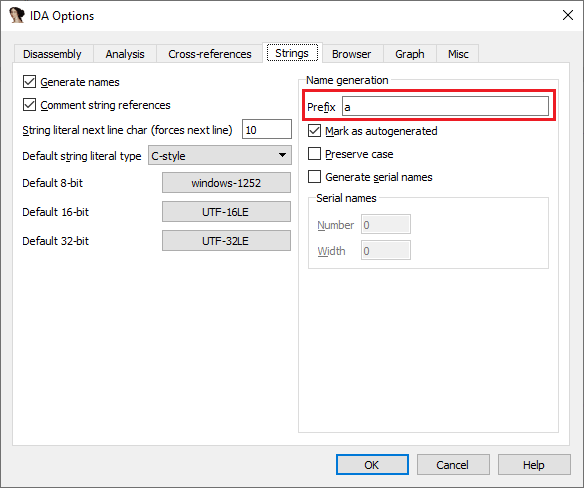Expand Default string literal type dropdown
The width and height of the screenshot is (584, 488).
point(220,155)
